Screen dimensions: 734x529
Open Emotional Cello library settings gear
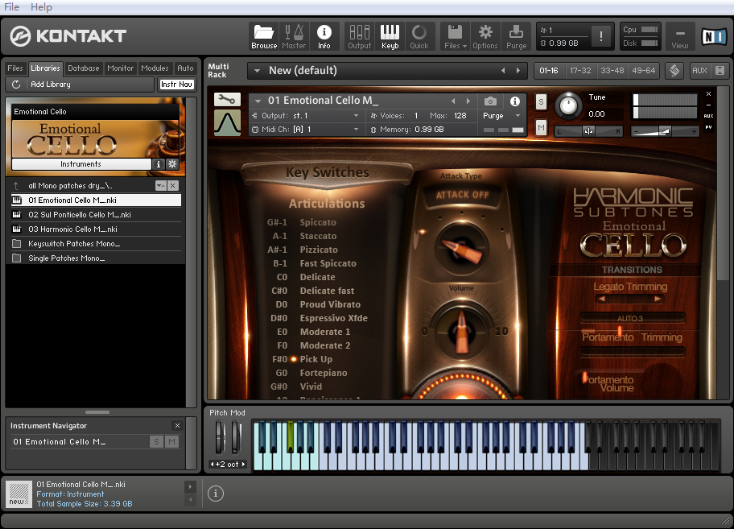172,164
